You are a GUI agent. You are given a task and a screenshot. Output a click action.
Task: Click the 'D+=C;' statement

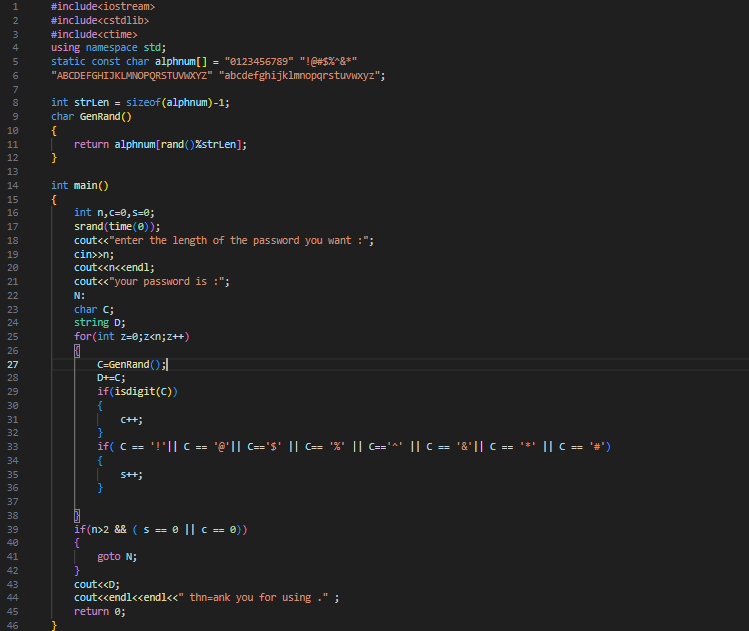(111, 378)
